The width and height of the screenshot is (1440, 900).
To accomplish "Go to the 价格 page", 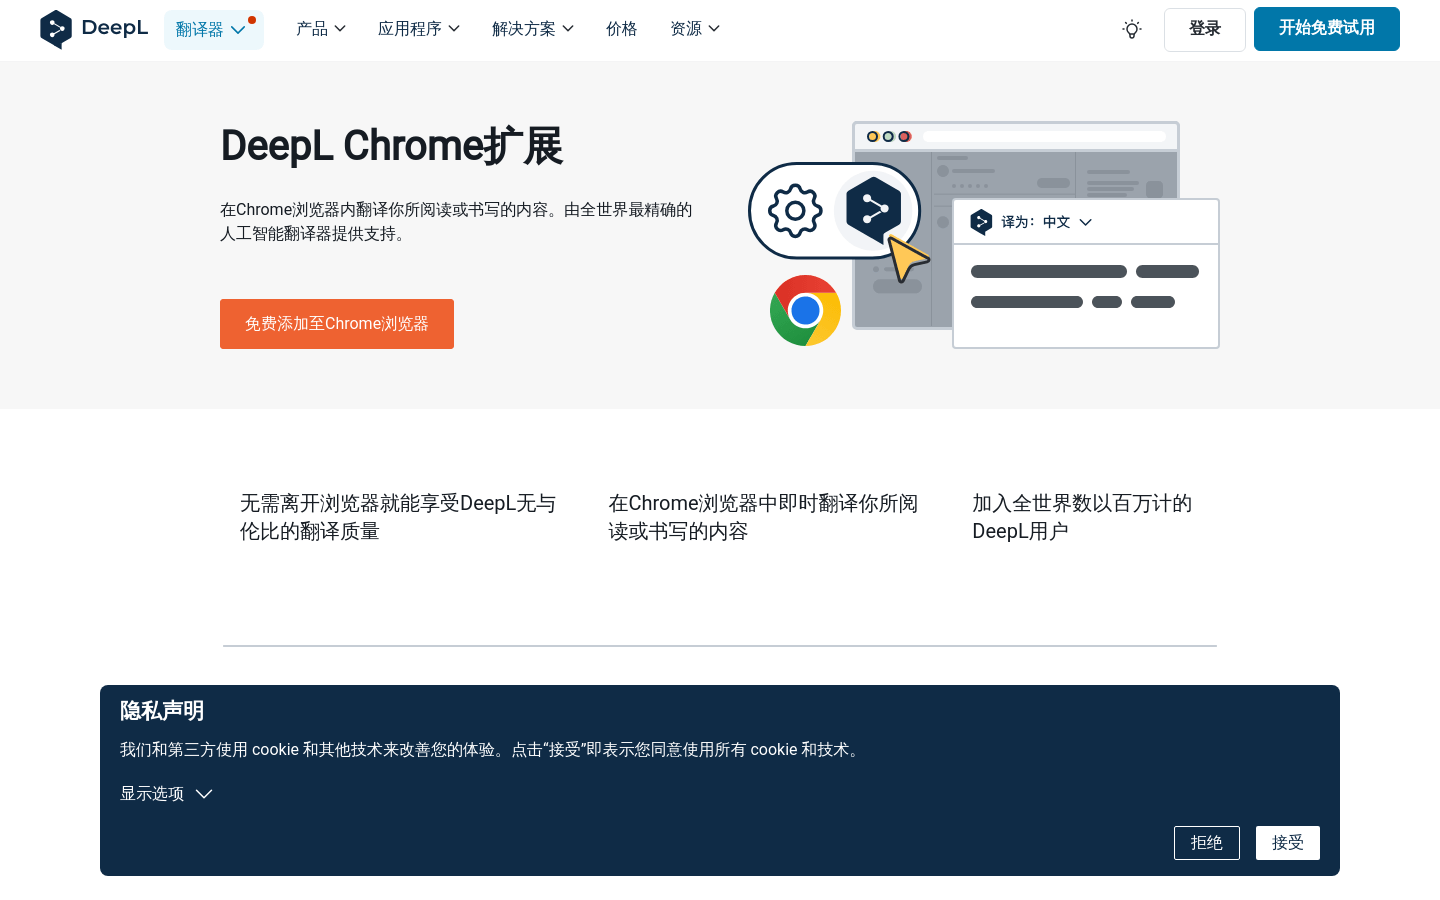I will click(x=622, y=29).
